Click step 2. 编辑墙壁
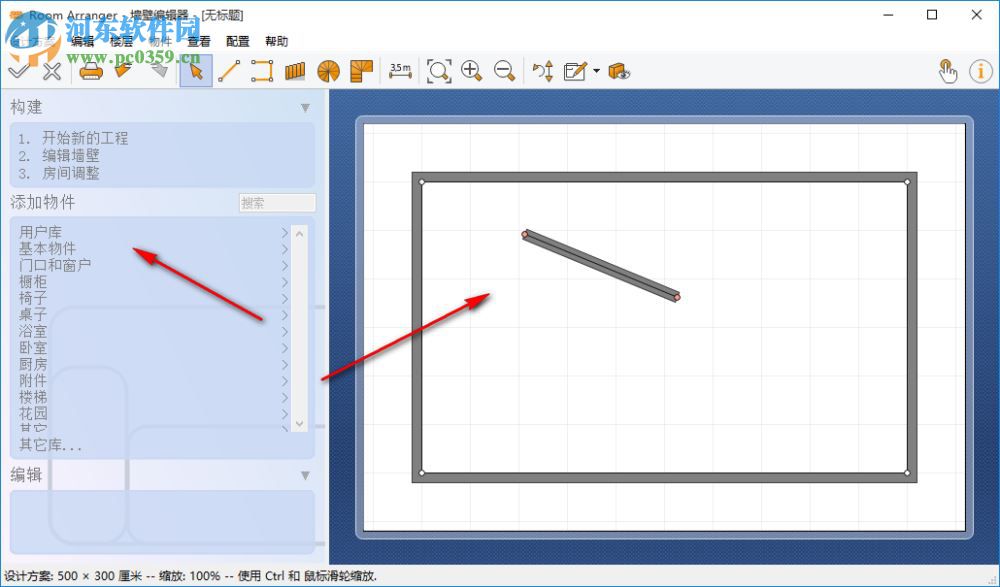1000x587 pixels. point(59,156)
